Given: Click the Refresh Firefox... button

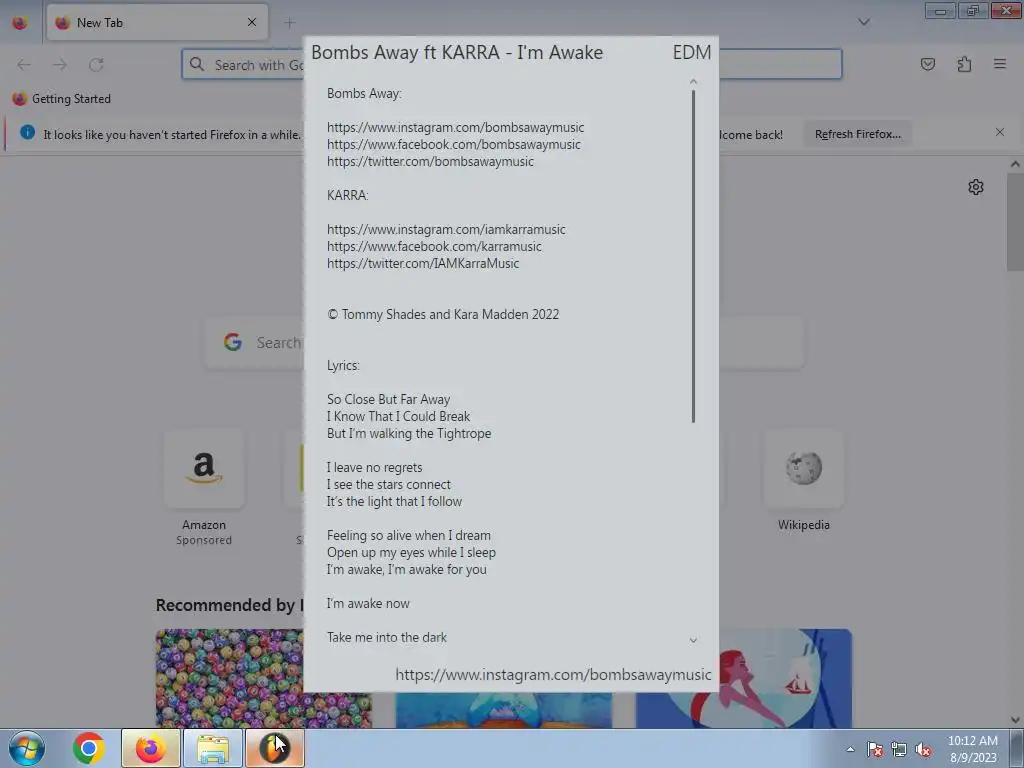Looking at the screenshot, I should [x=857, y=134].
